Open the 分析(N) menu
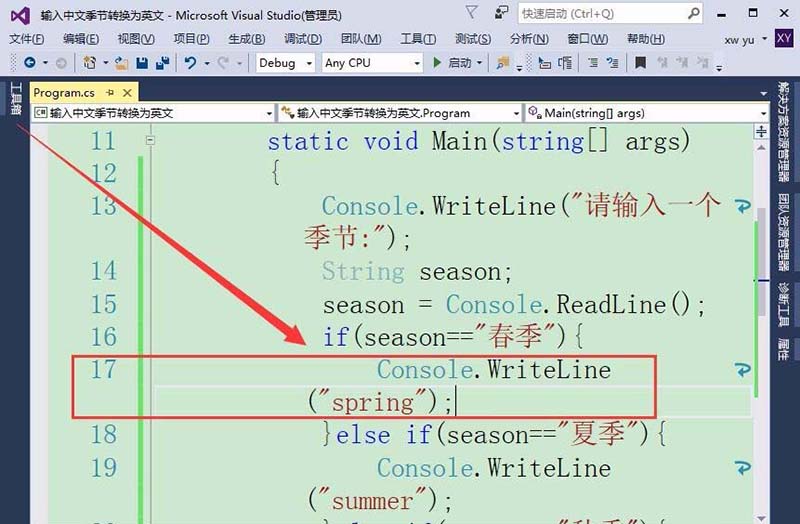Image resolution: width=800 pixels, height=524 pixels. pyautogui.click(x=529, y=39)
